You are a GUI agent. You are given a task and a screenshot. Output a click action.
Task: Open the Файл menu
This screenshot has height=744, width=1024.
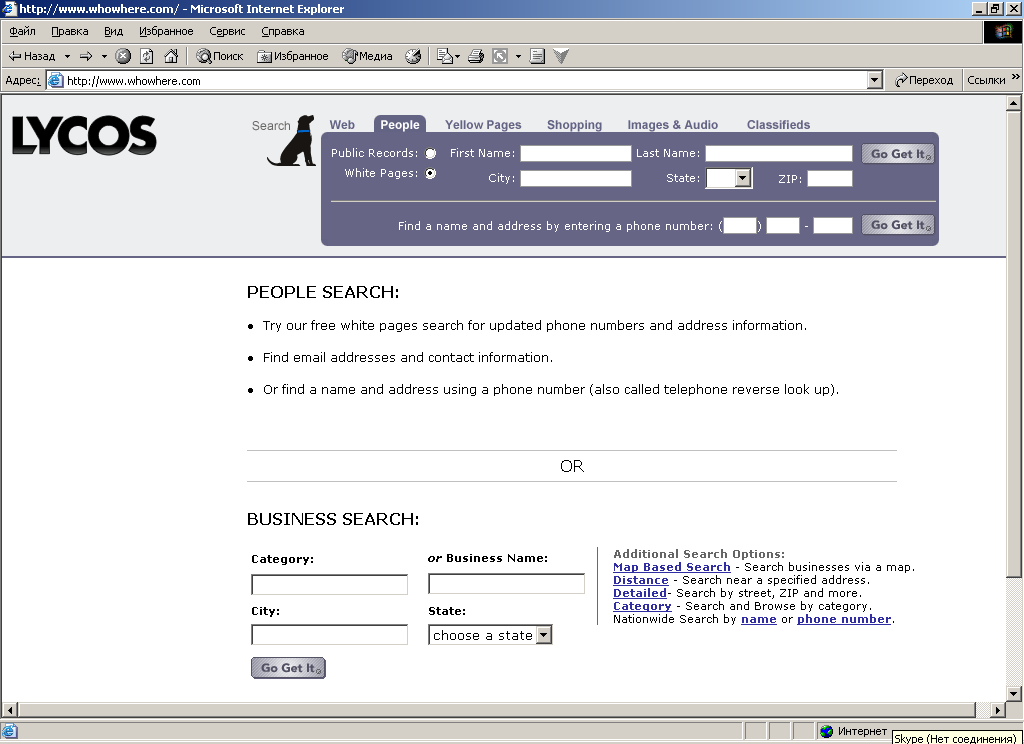pyautogui.click(x=22, y=31)
